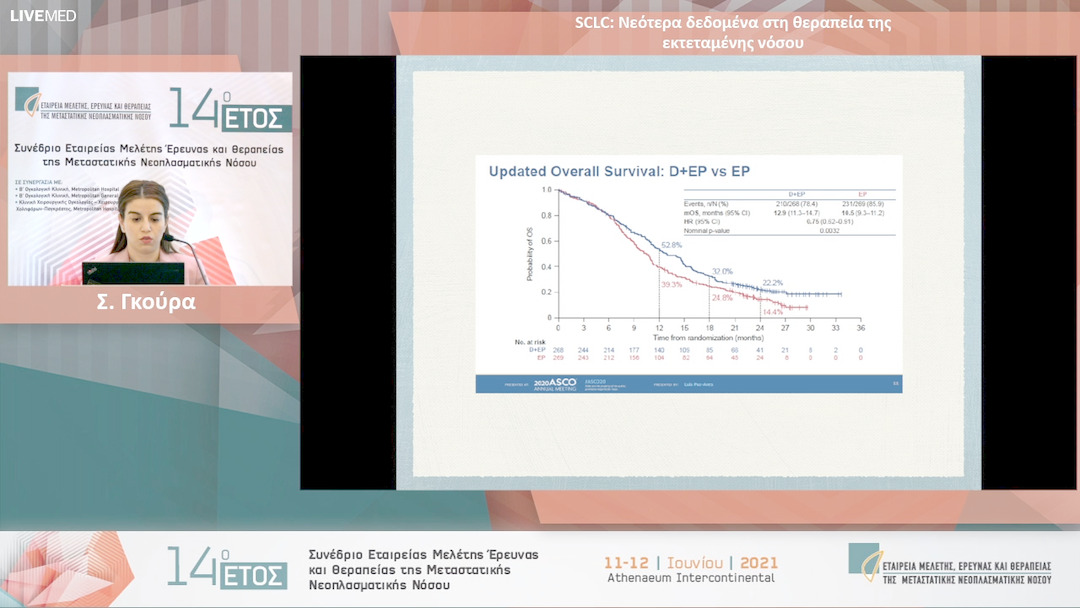
Task: Click the conference title in the bottom banner
Action: (425, 569)
